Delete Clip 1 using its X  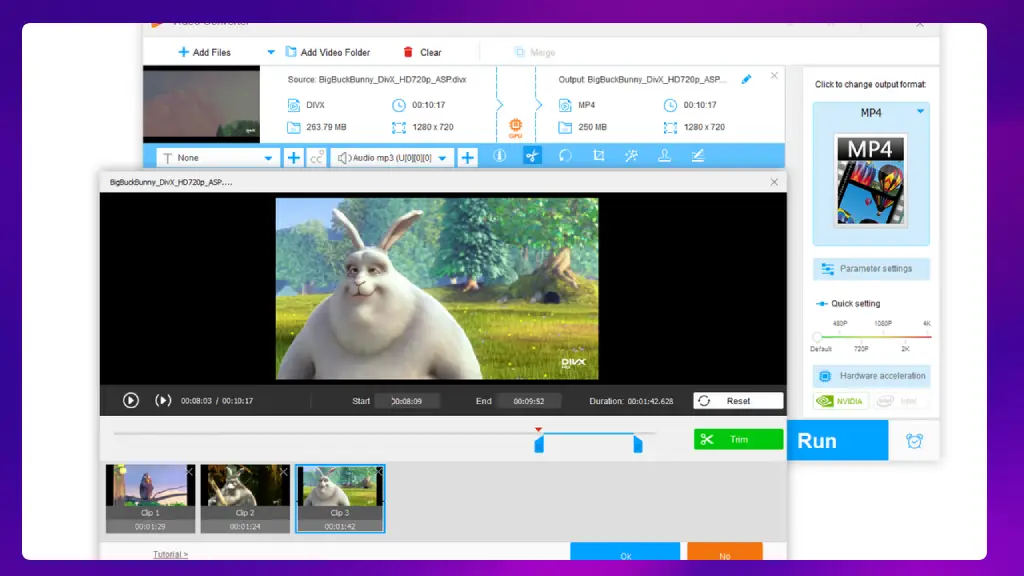189,471
